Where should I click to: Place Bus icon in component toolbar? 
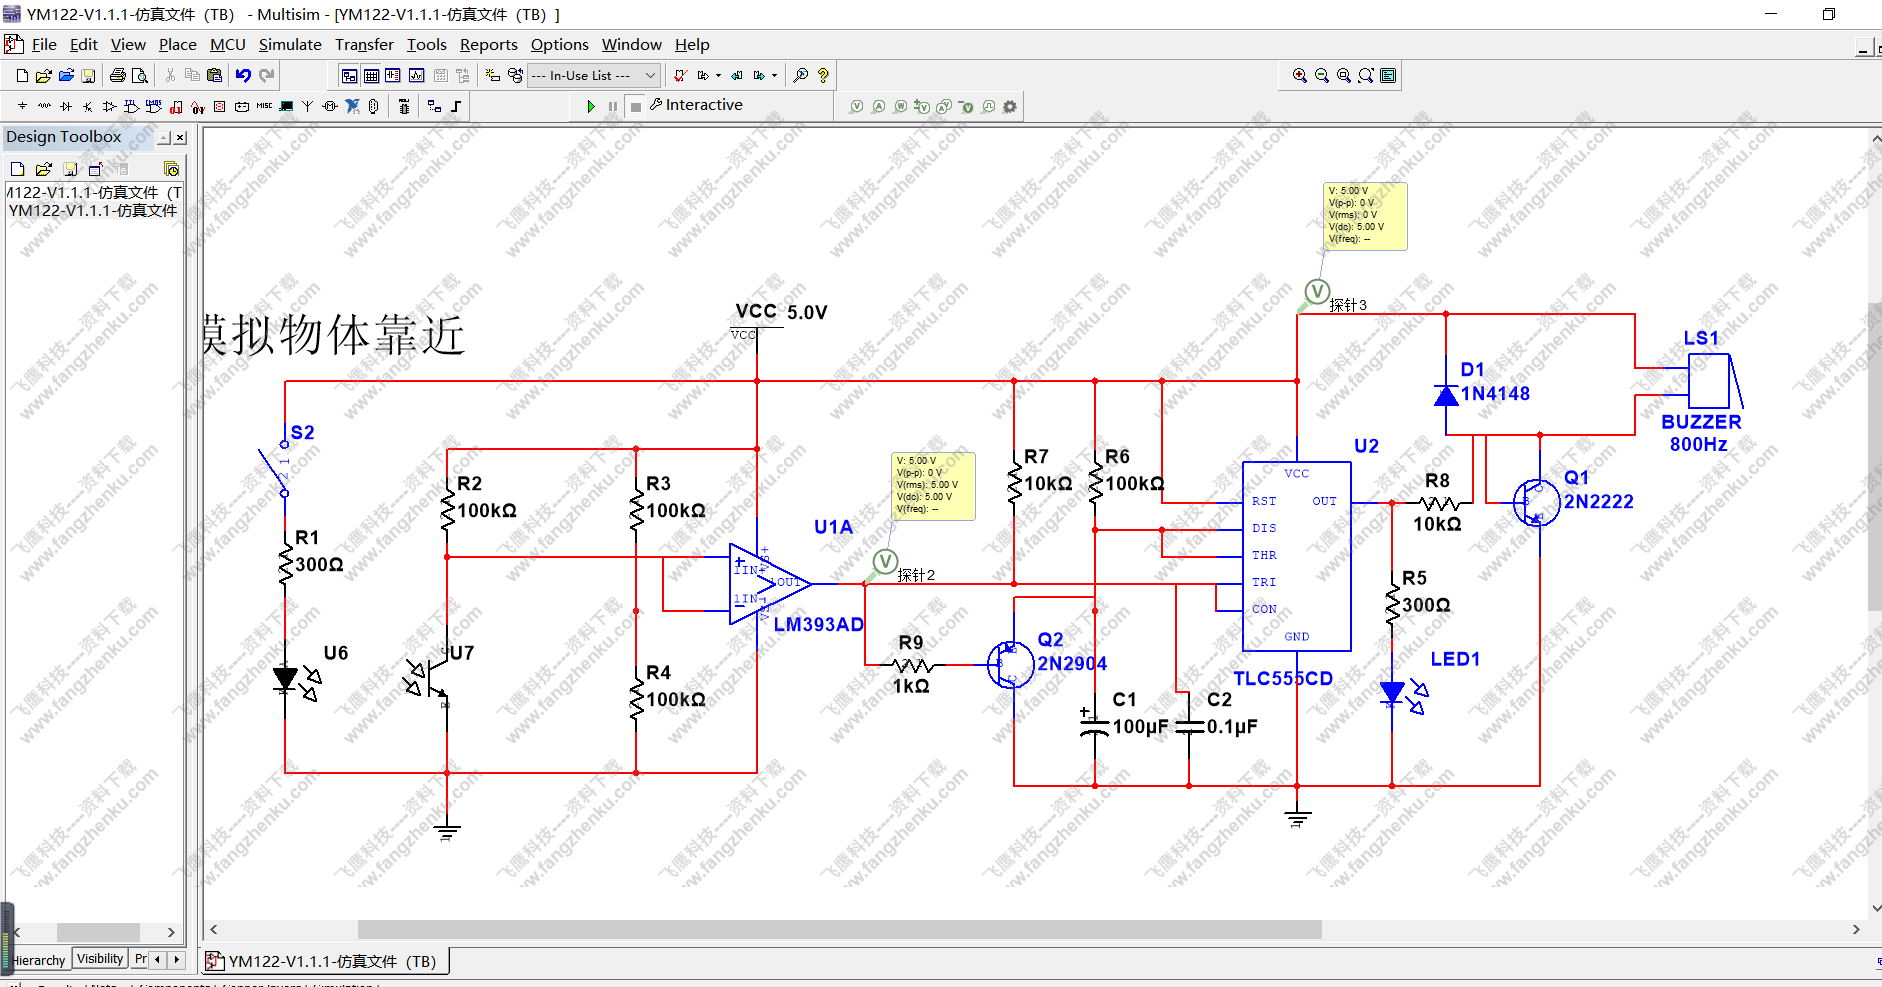tap(456, 106)
